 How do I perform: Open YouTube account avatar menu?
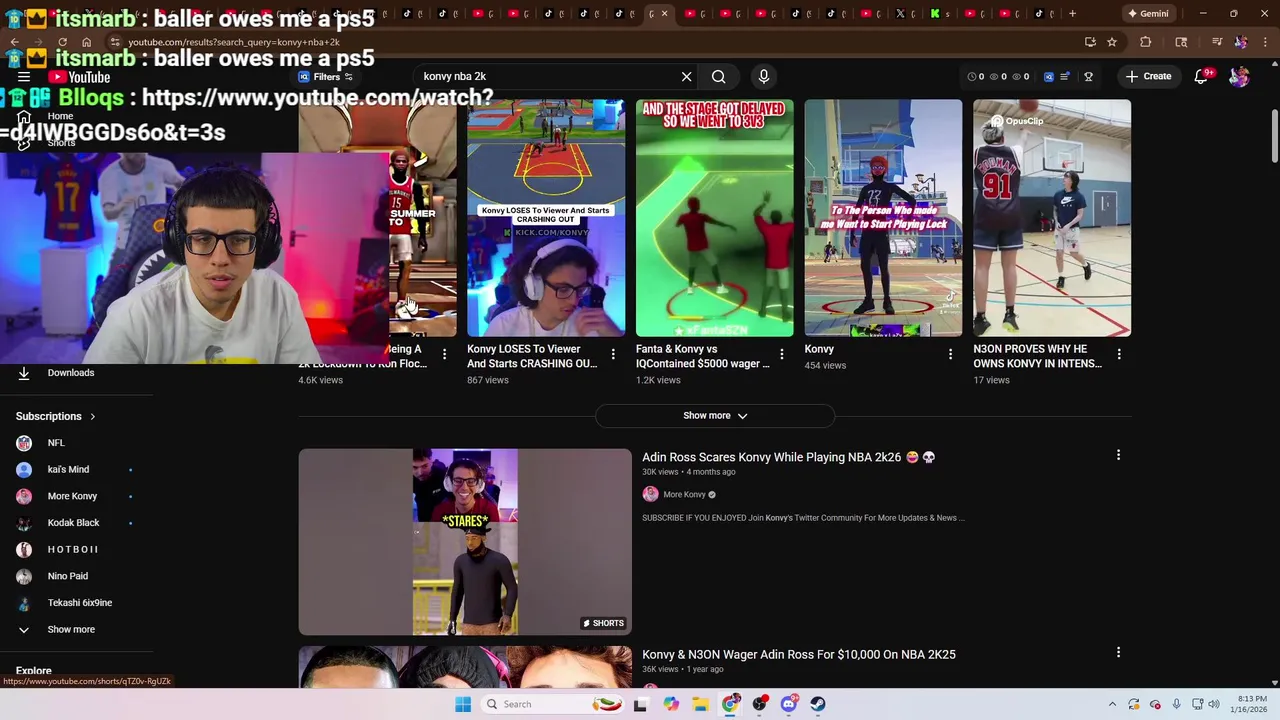pyautogui.click(x=1239, y=77)
